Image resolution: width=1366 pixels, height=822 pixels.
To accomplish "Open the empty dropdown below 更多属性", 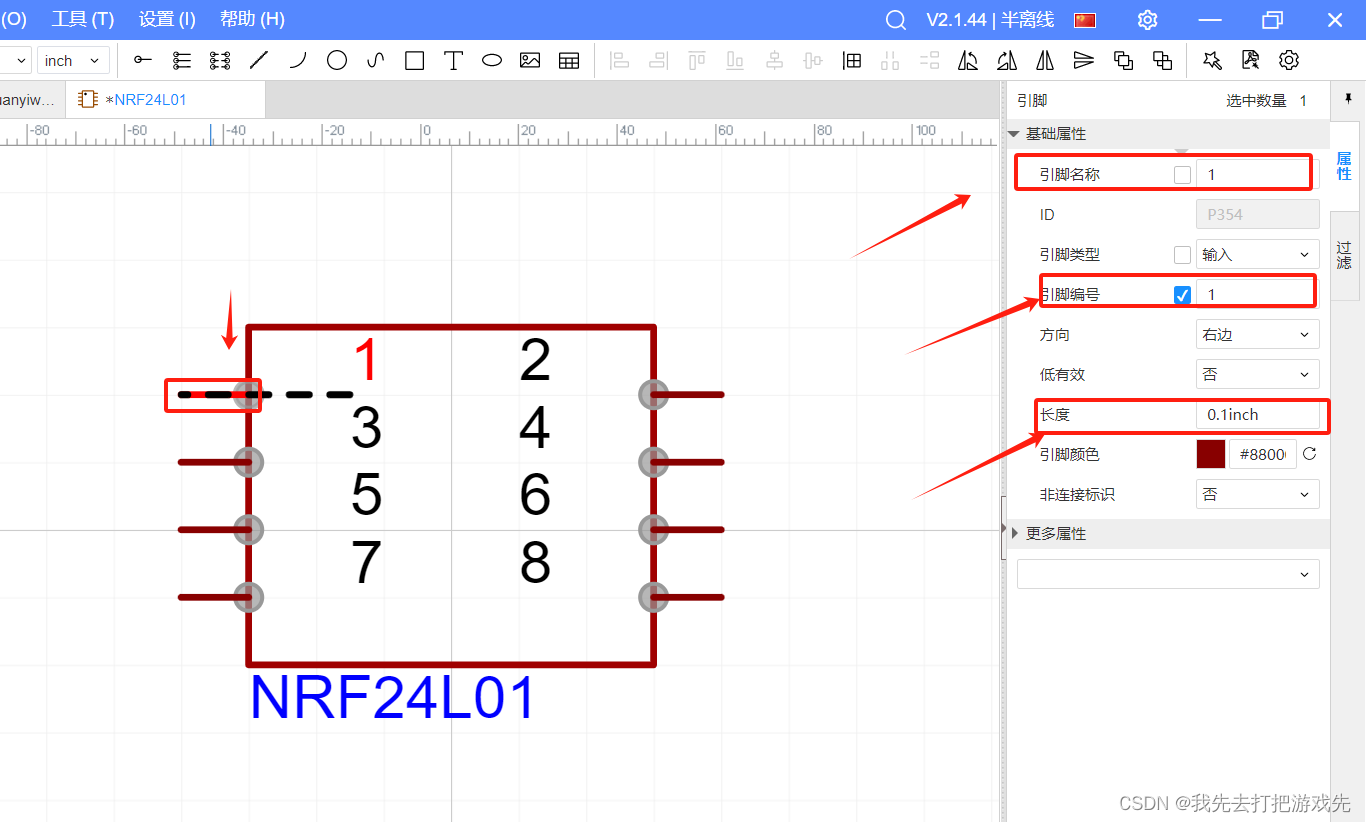I will (1168, 574).
